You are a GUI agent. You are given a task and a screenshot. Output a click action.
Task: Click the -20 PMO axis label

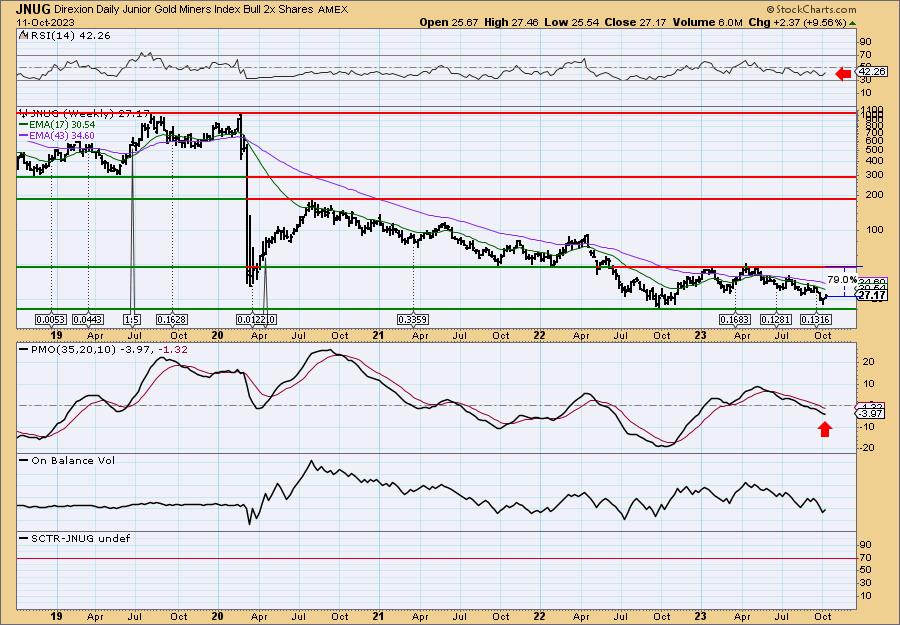click(x=867, y=448)
